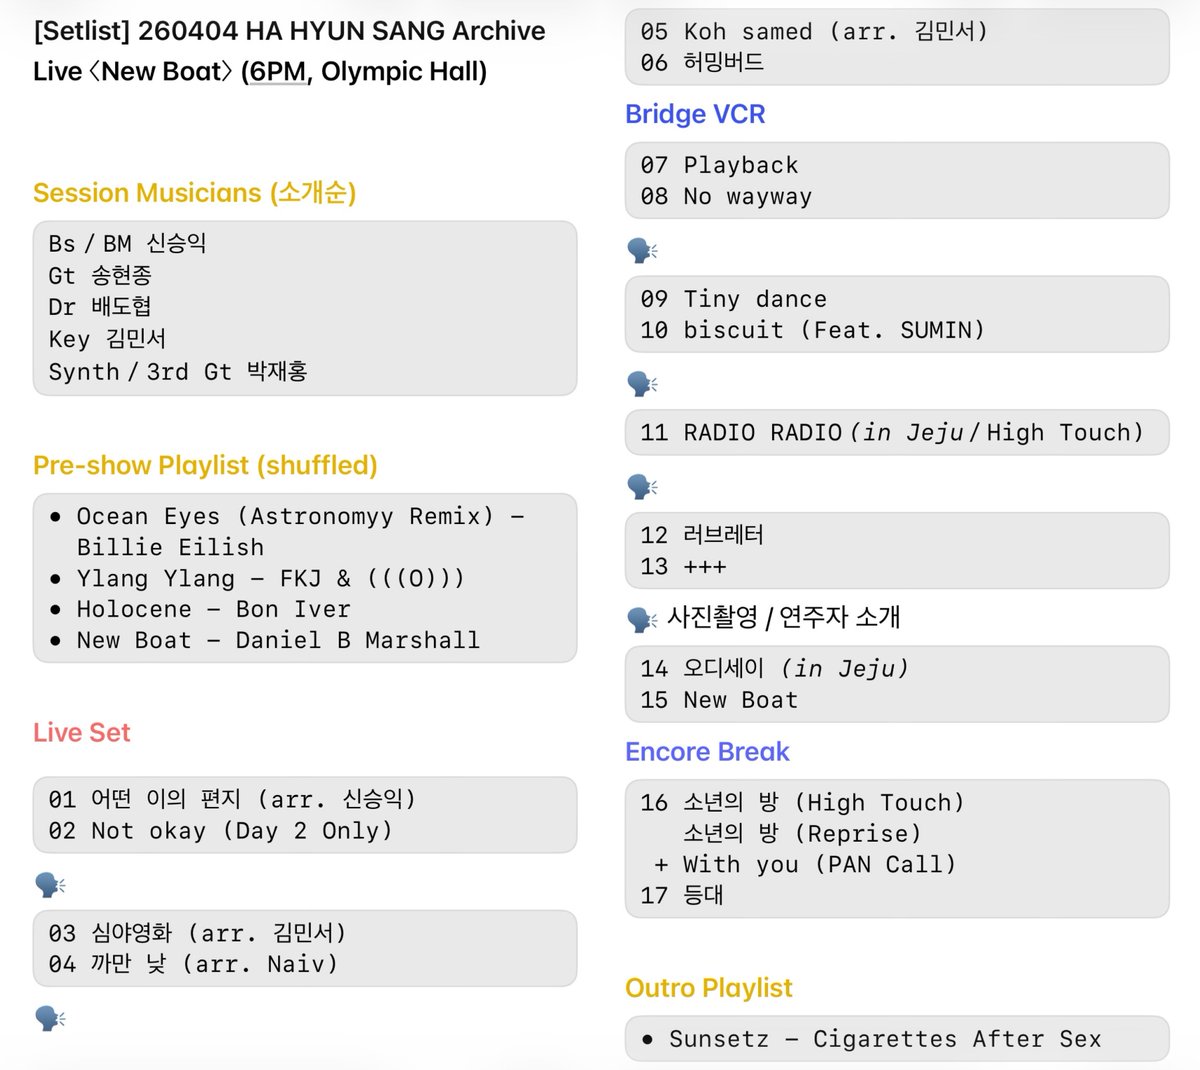The width and height of the screenshot is (1200, 1070).
Task: Select the Session Musicians (소개순) heading
Action: pos(194,193)
